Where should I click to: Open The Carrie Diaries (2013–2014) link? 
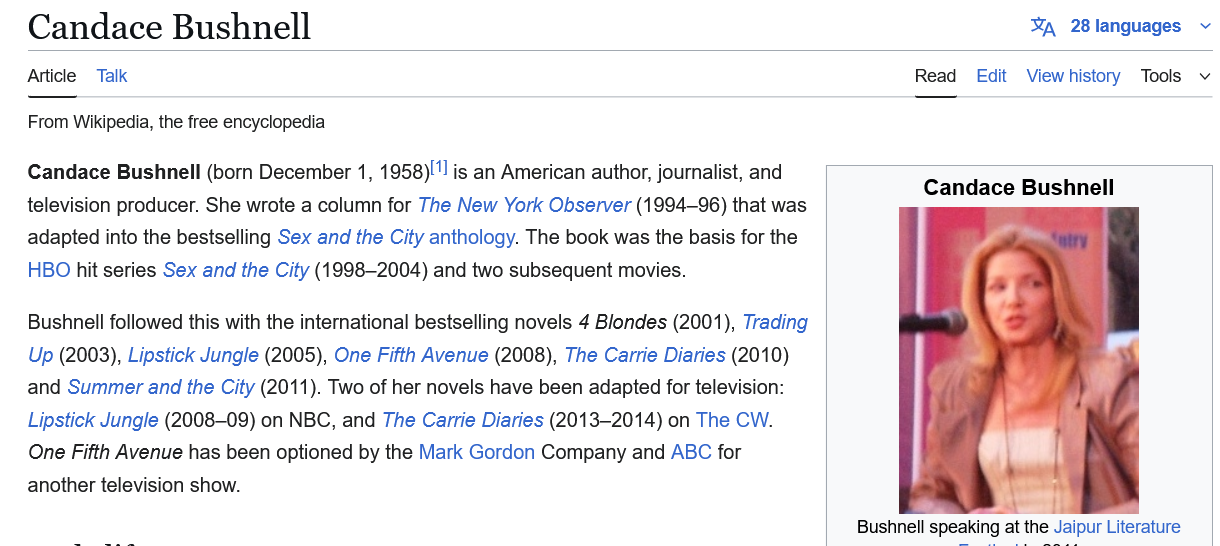tap(463, 420)
